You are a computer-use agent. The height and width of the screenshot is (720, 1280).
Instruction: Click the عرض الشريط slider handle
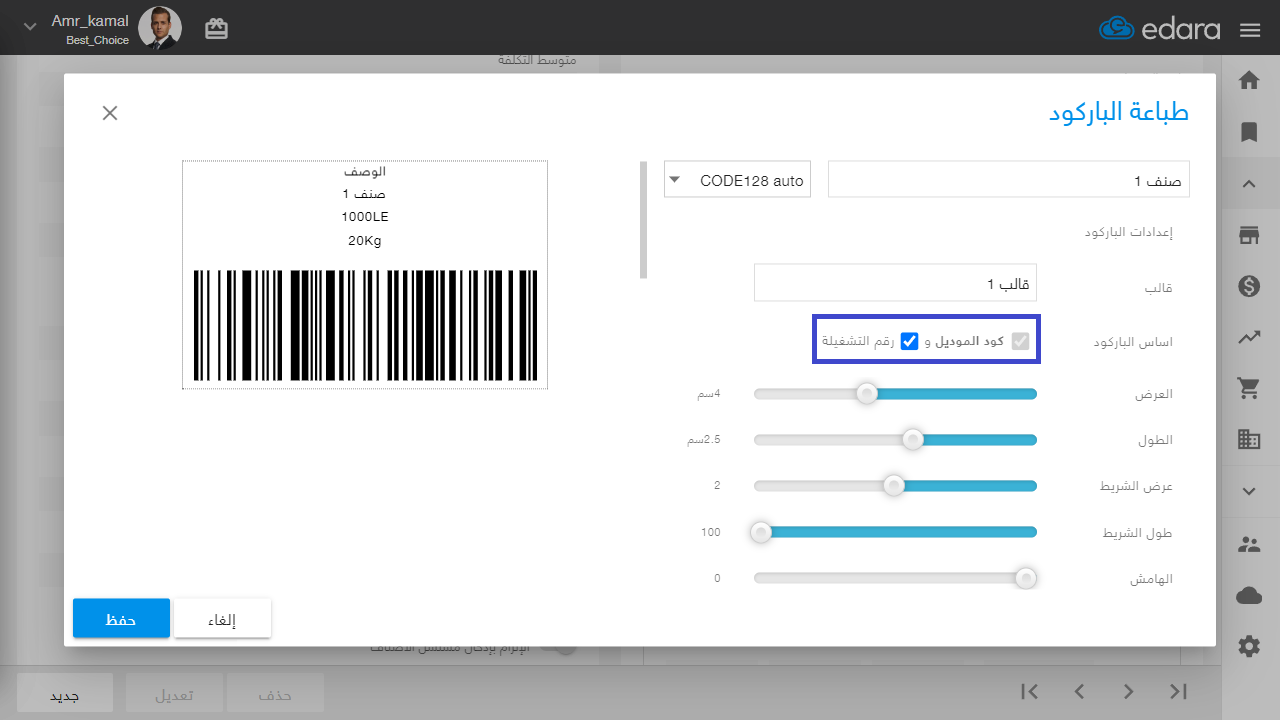894,485
